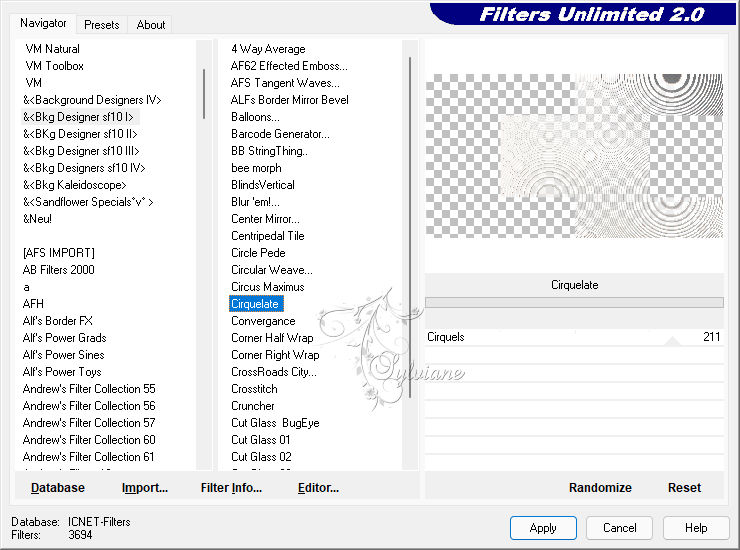740x550 pixels.
Task: Choose the Convergance filter
Action: [263, 321]
